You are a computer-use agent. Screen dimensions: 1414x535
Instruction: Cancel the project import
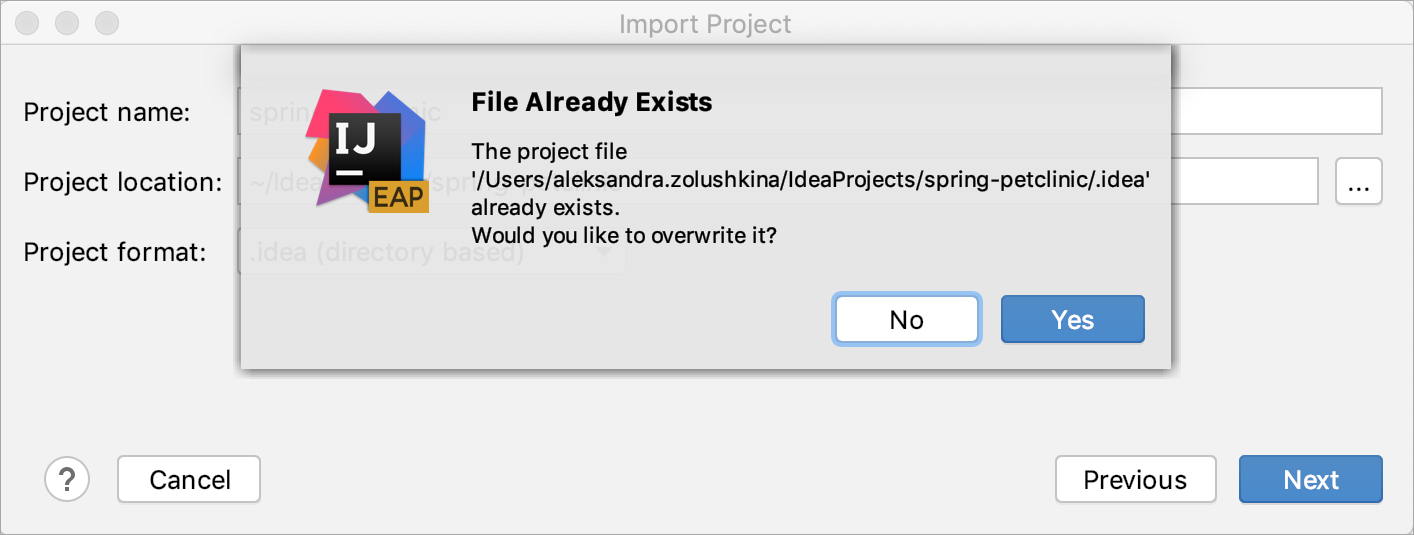coord(189,479)
